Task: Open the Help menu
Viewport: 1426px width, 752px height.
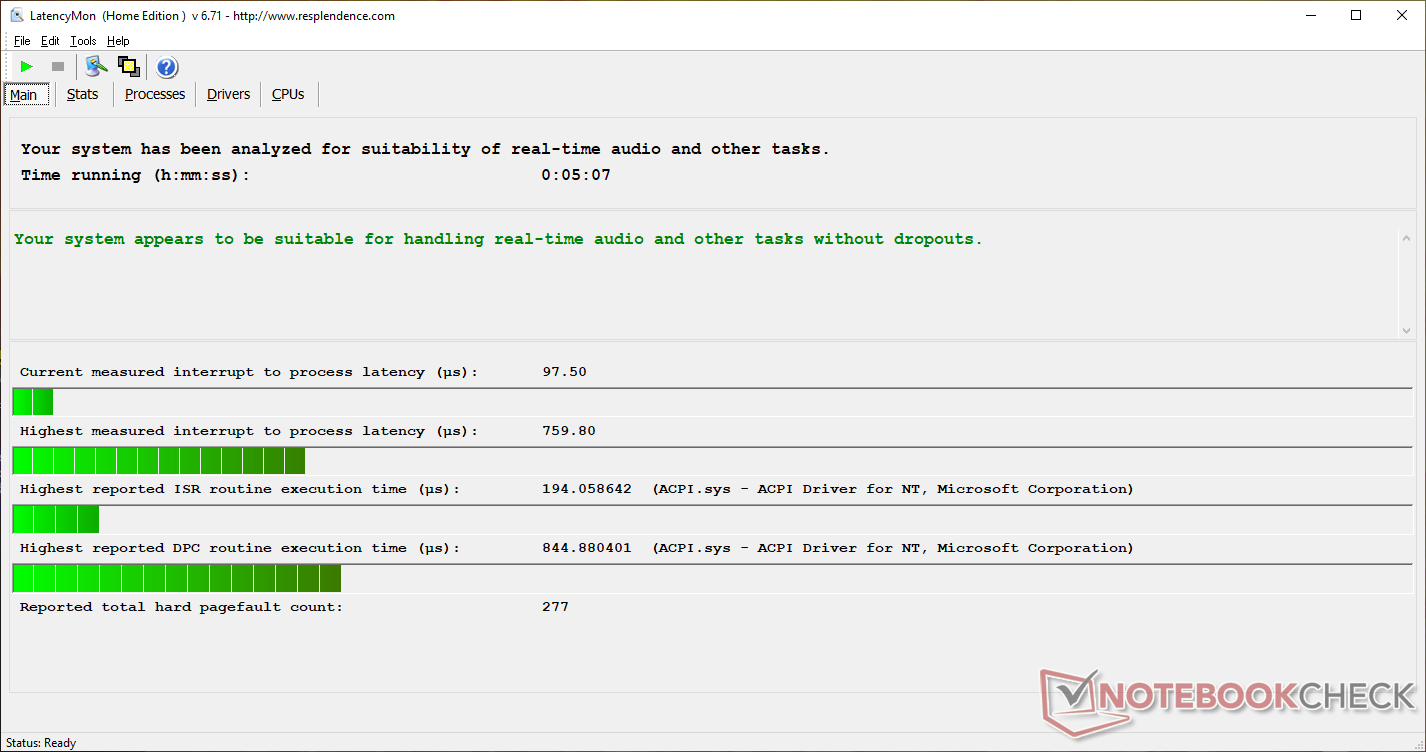Action: pyautogui.click(x=118, y=41)
